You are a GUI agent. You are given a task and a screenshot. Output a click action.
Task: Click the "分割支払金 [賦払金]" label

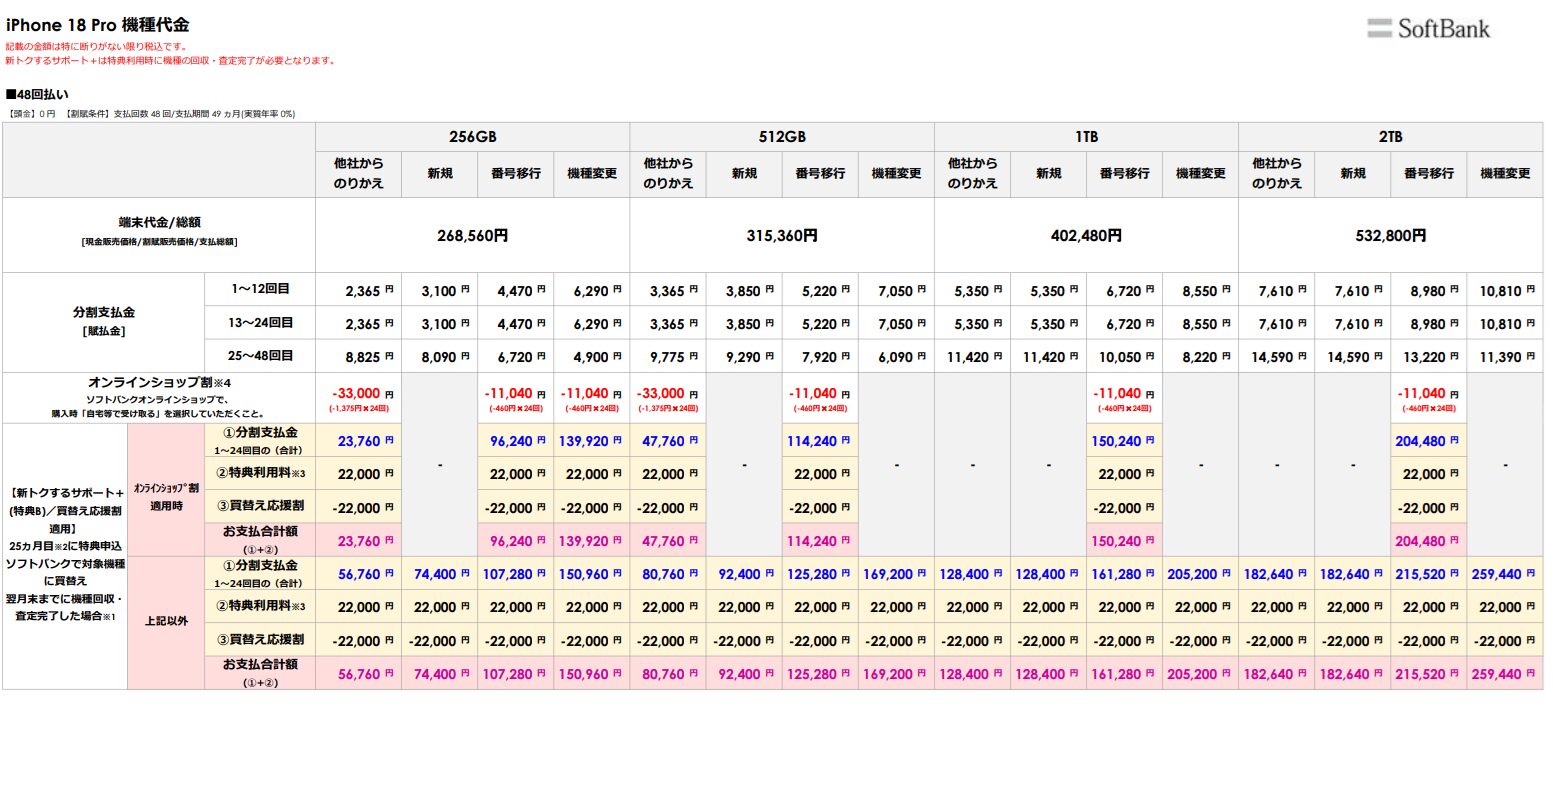click(104, 322)
